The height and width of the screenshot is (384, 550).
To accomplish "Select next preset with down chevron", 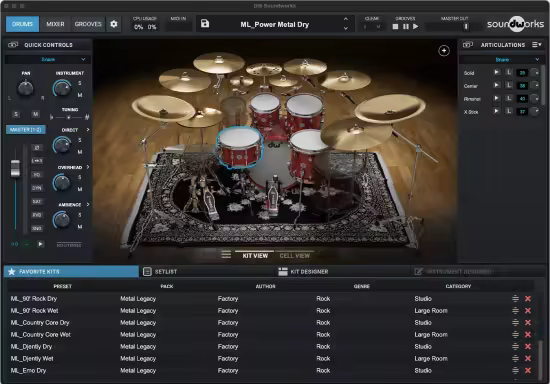I will (346, 28).
